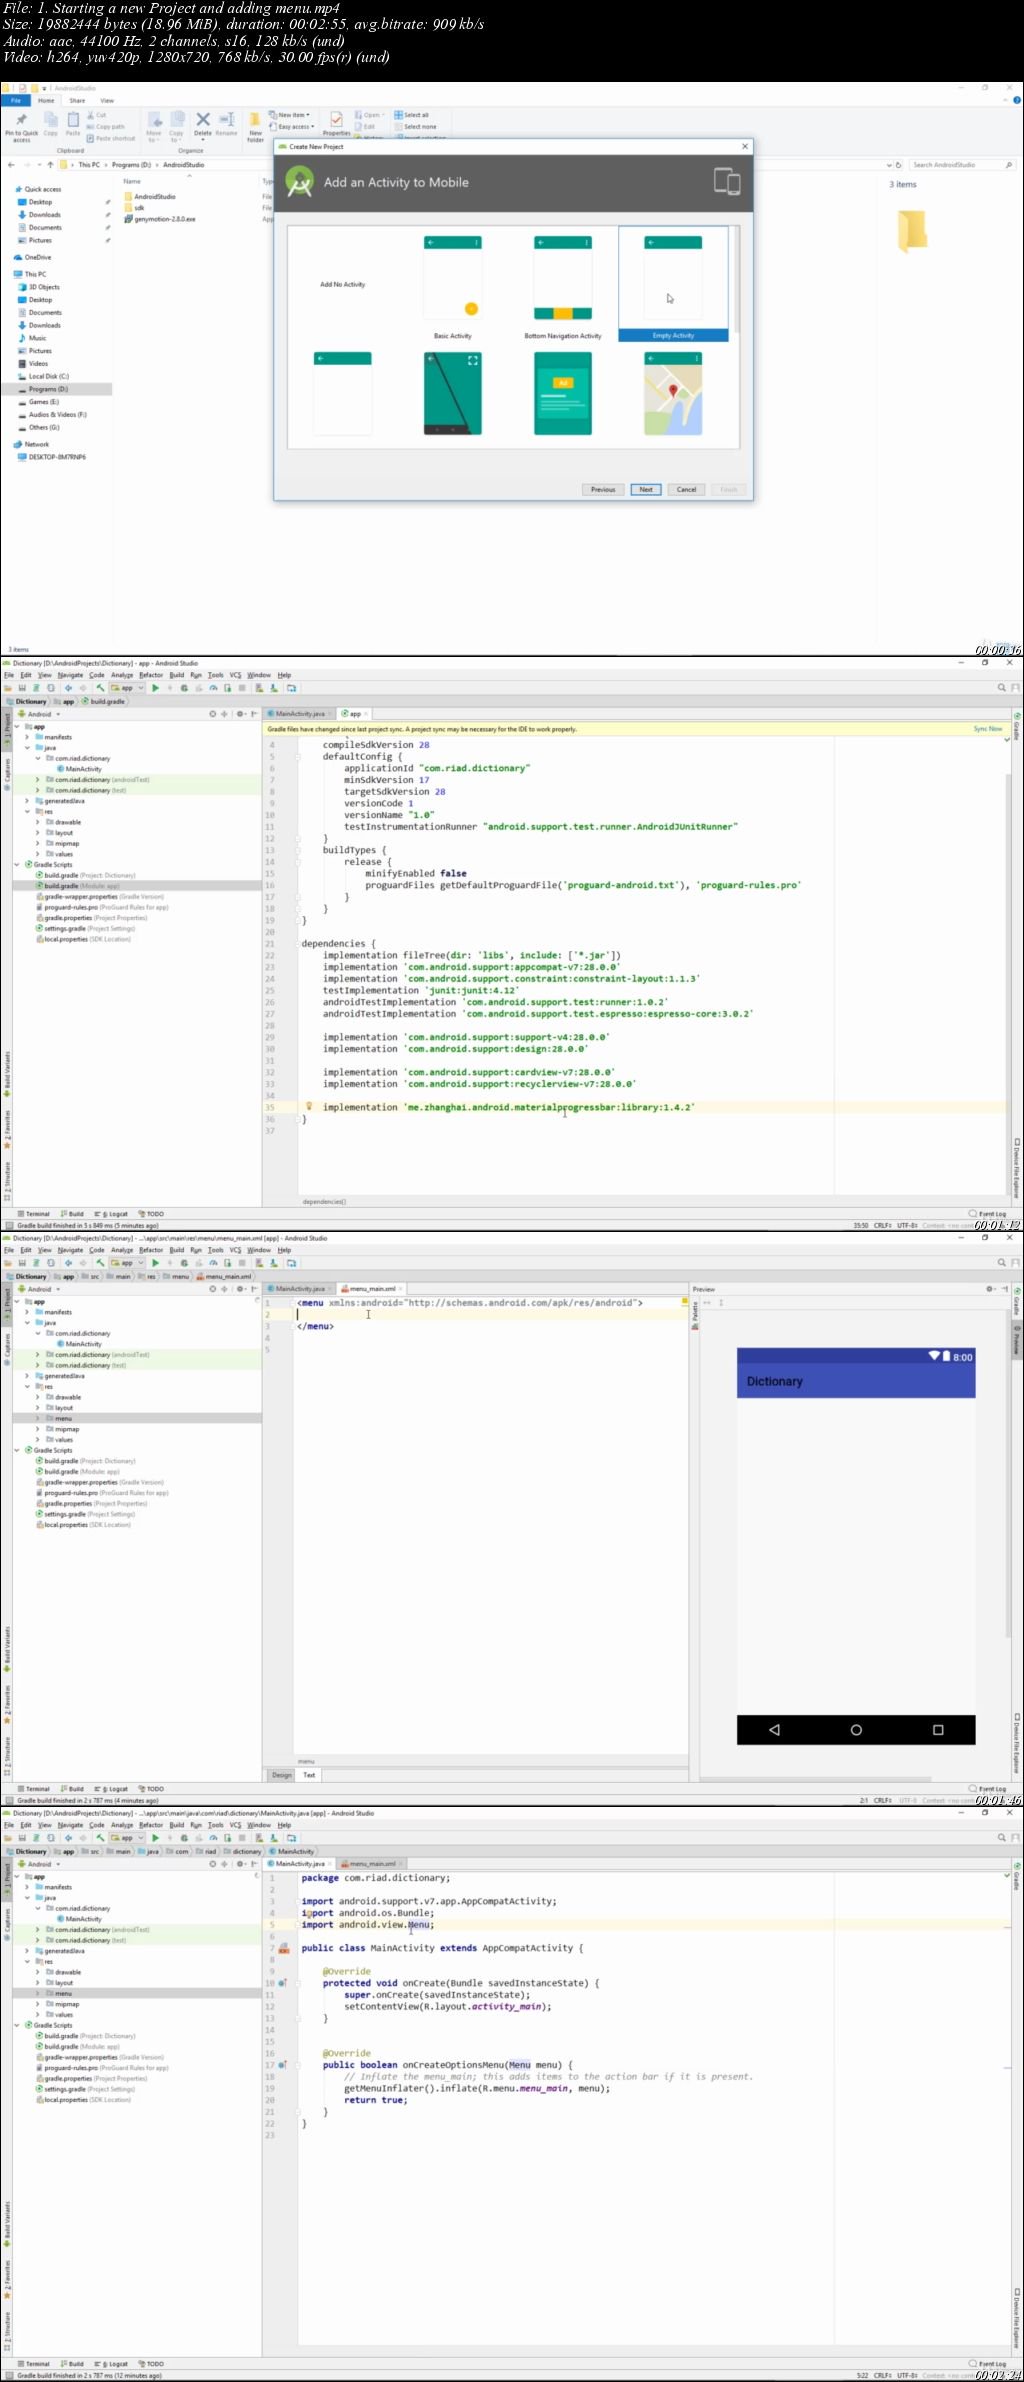The width and height of the screenshot is (1024, 2382).
Task: Open Terminal tool tab in build.gradle window
Action: pyautogui.click(x=34, y=1214)
